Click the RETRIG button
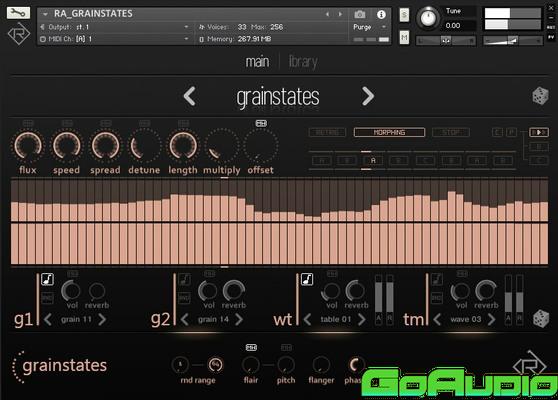 pyautogui.click(x=327, y=132)
